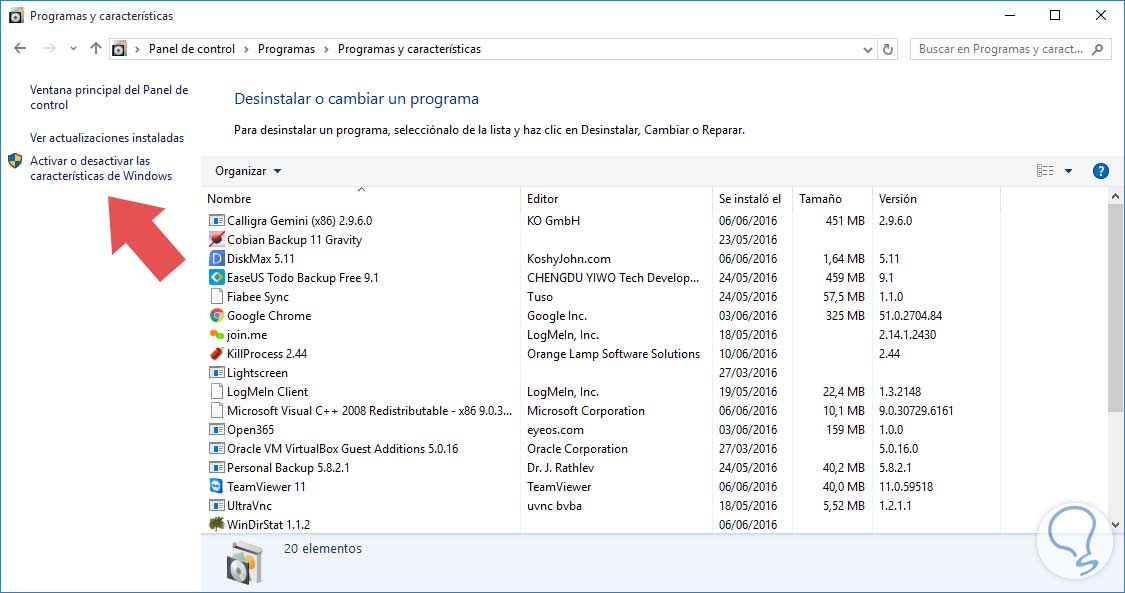Click the scrollbar down arrow
1125x593 pixels.
click(x=1115, y=525)
